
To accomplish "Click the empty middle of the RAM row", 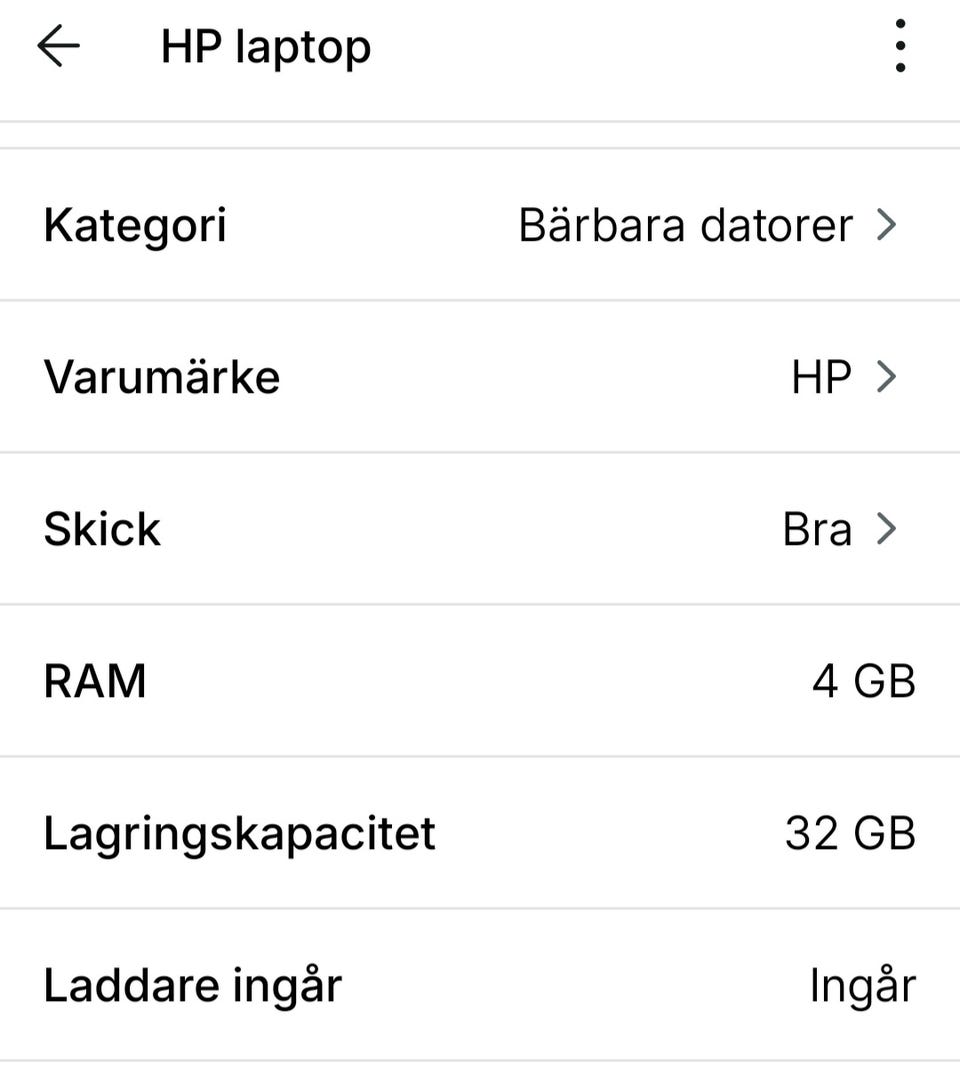I will 480,681.
